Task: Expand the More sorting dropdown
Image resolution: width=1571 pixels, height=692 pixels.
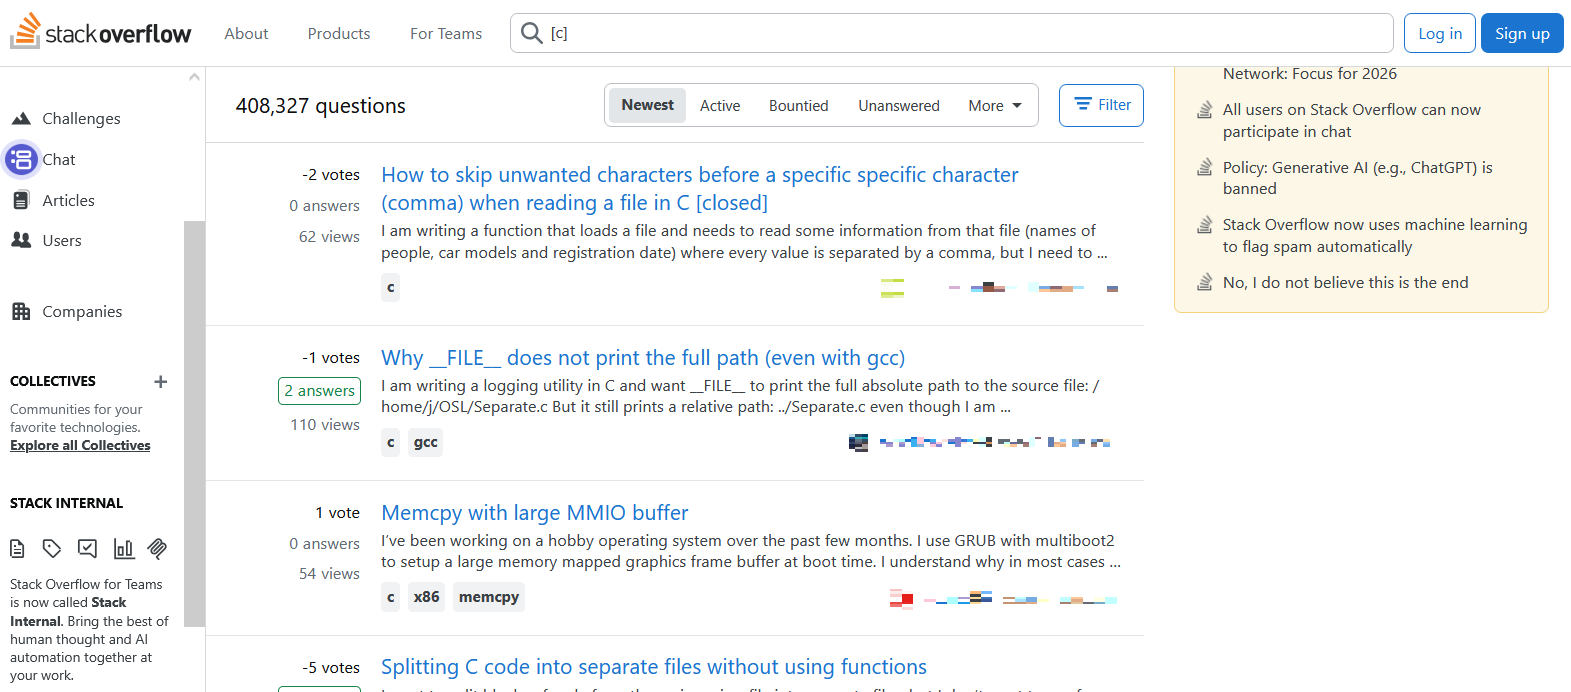Action: pos(994,105)
